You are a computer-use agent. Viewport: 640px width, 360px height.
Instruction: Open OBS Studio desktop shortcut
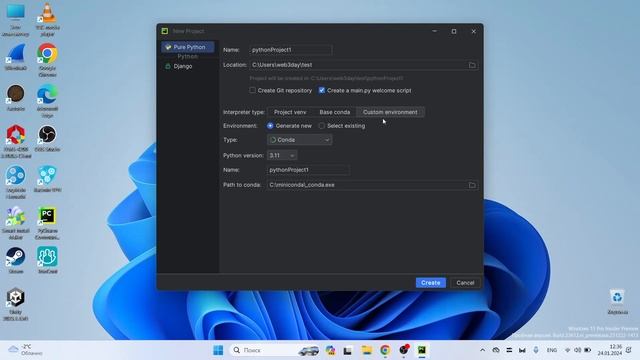(x=47, y=139)
